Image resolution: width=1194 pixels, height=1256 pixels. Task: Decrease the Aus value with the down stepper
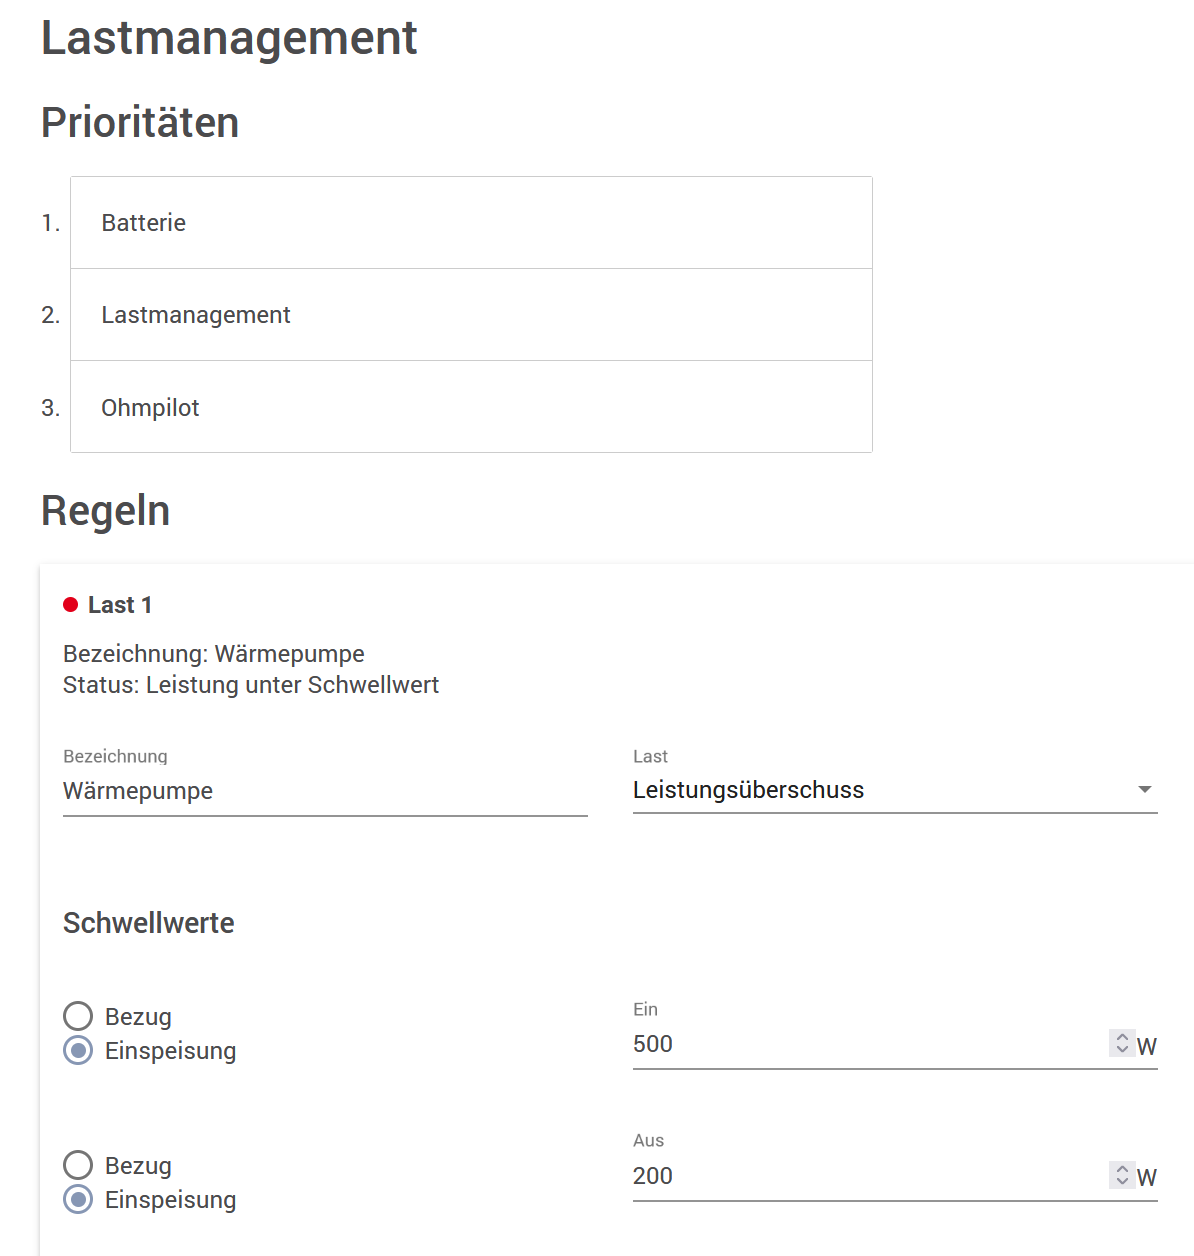pos(1121,1183)
